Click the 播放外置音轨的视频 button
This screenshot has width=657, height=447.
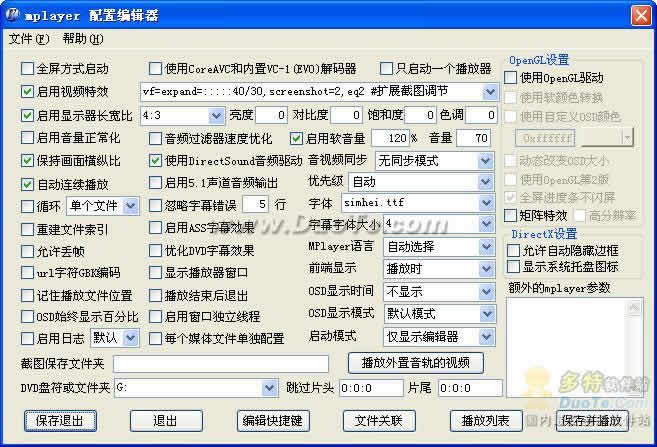coord(416,362)
